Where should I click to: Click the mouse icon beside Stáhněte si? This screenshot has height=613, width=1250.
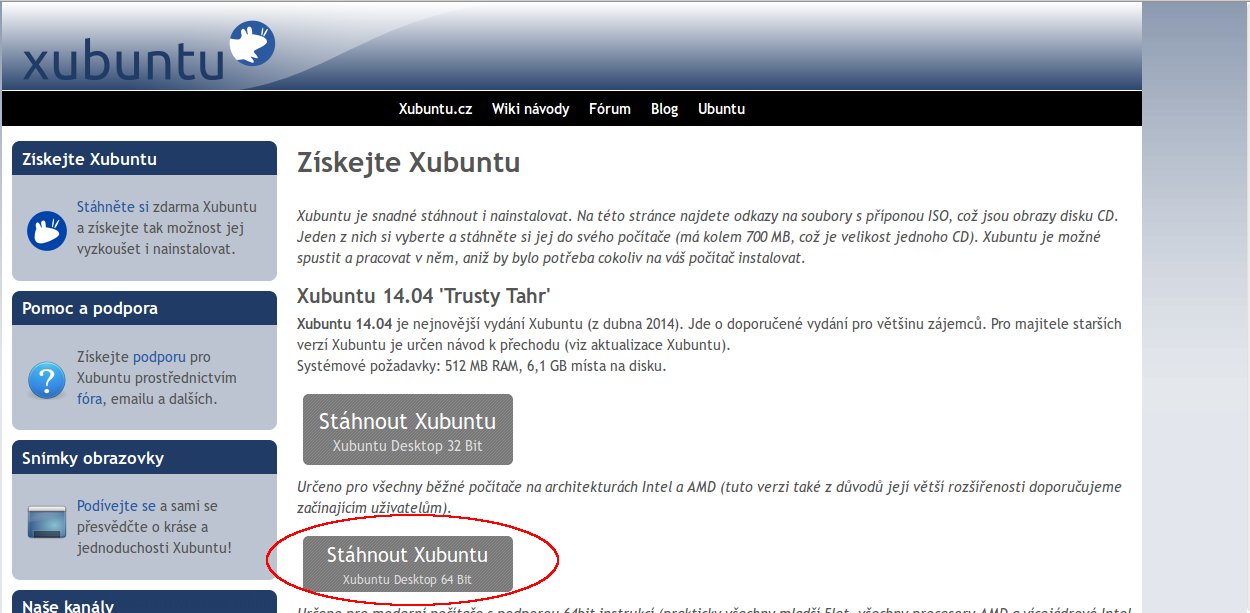(47, 231)
